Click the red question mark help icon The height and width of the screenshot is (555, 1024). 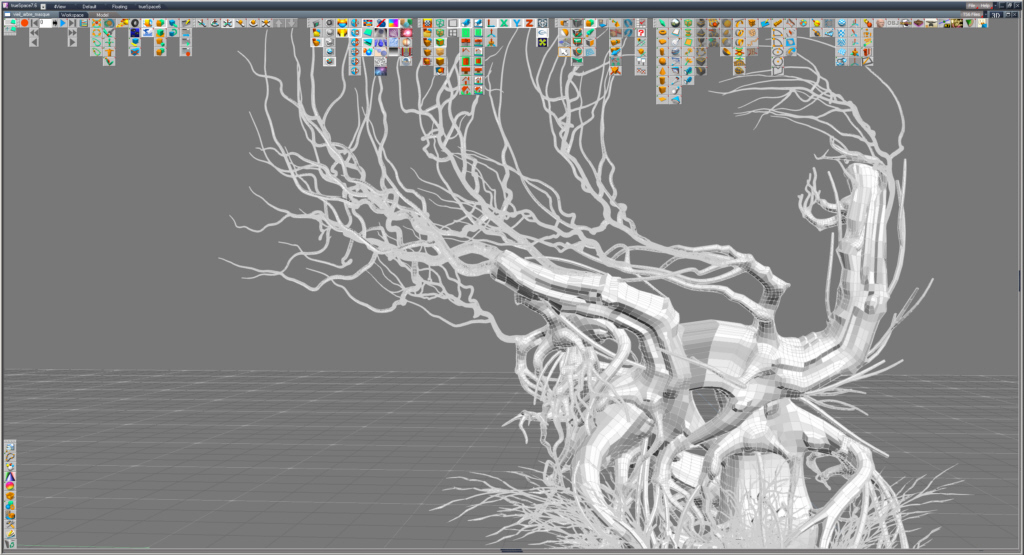tap(641, 33)
